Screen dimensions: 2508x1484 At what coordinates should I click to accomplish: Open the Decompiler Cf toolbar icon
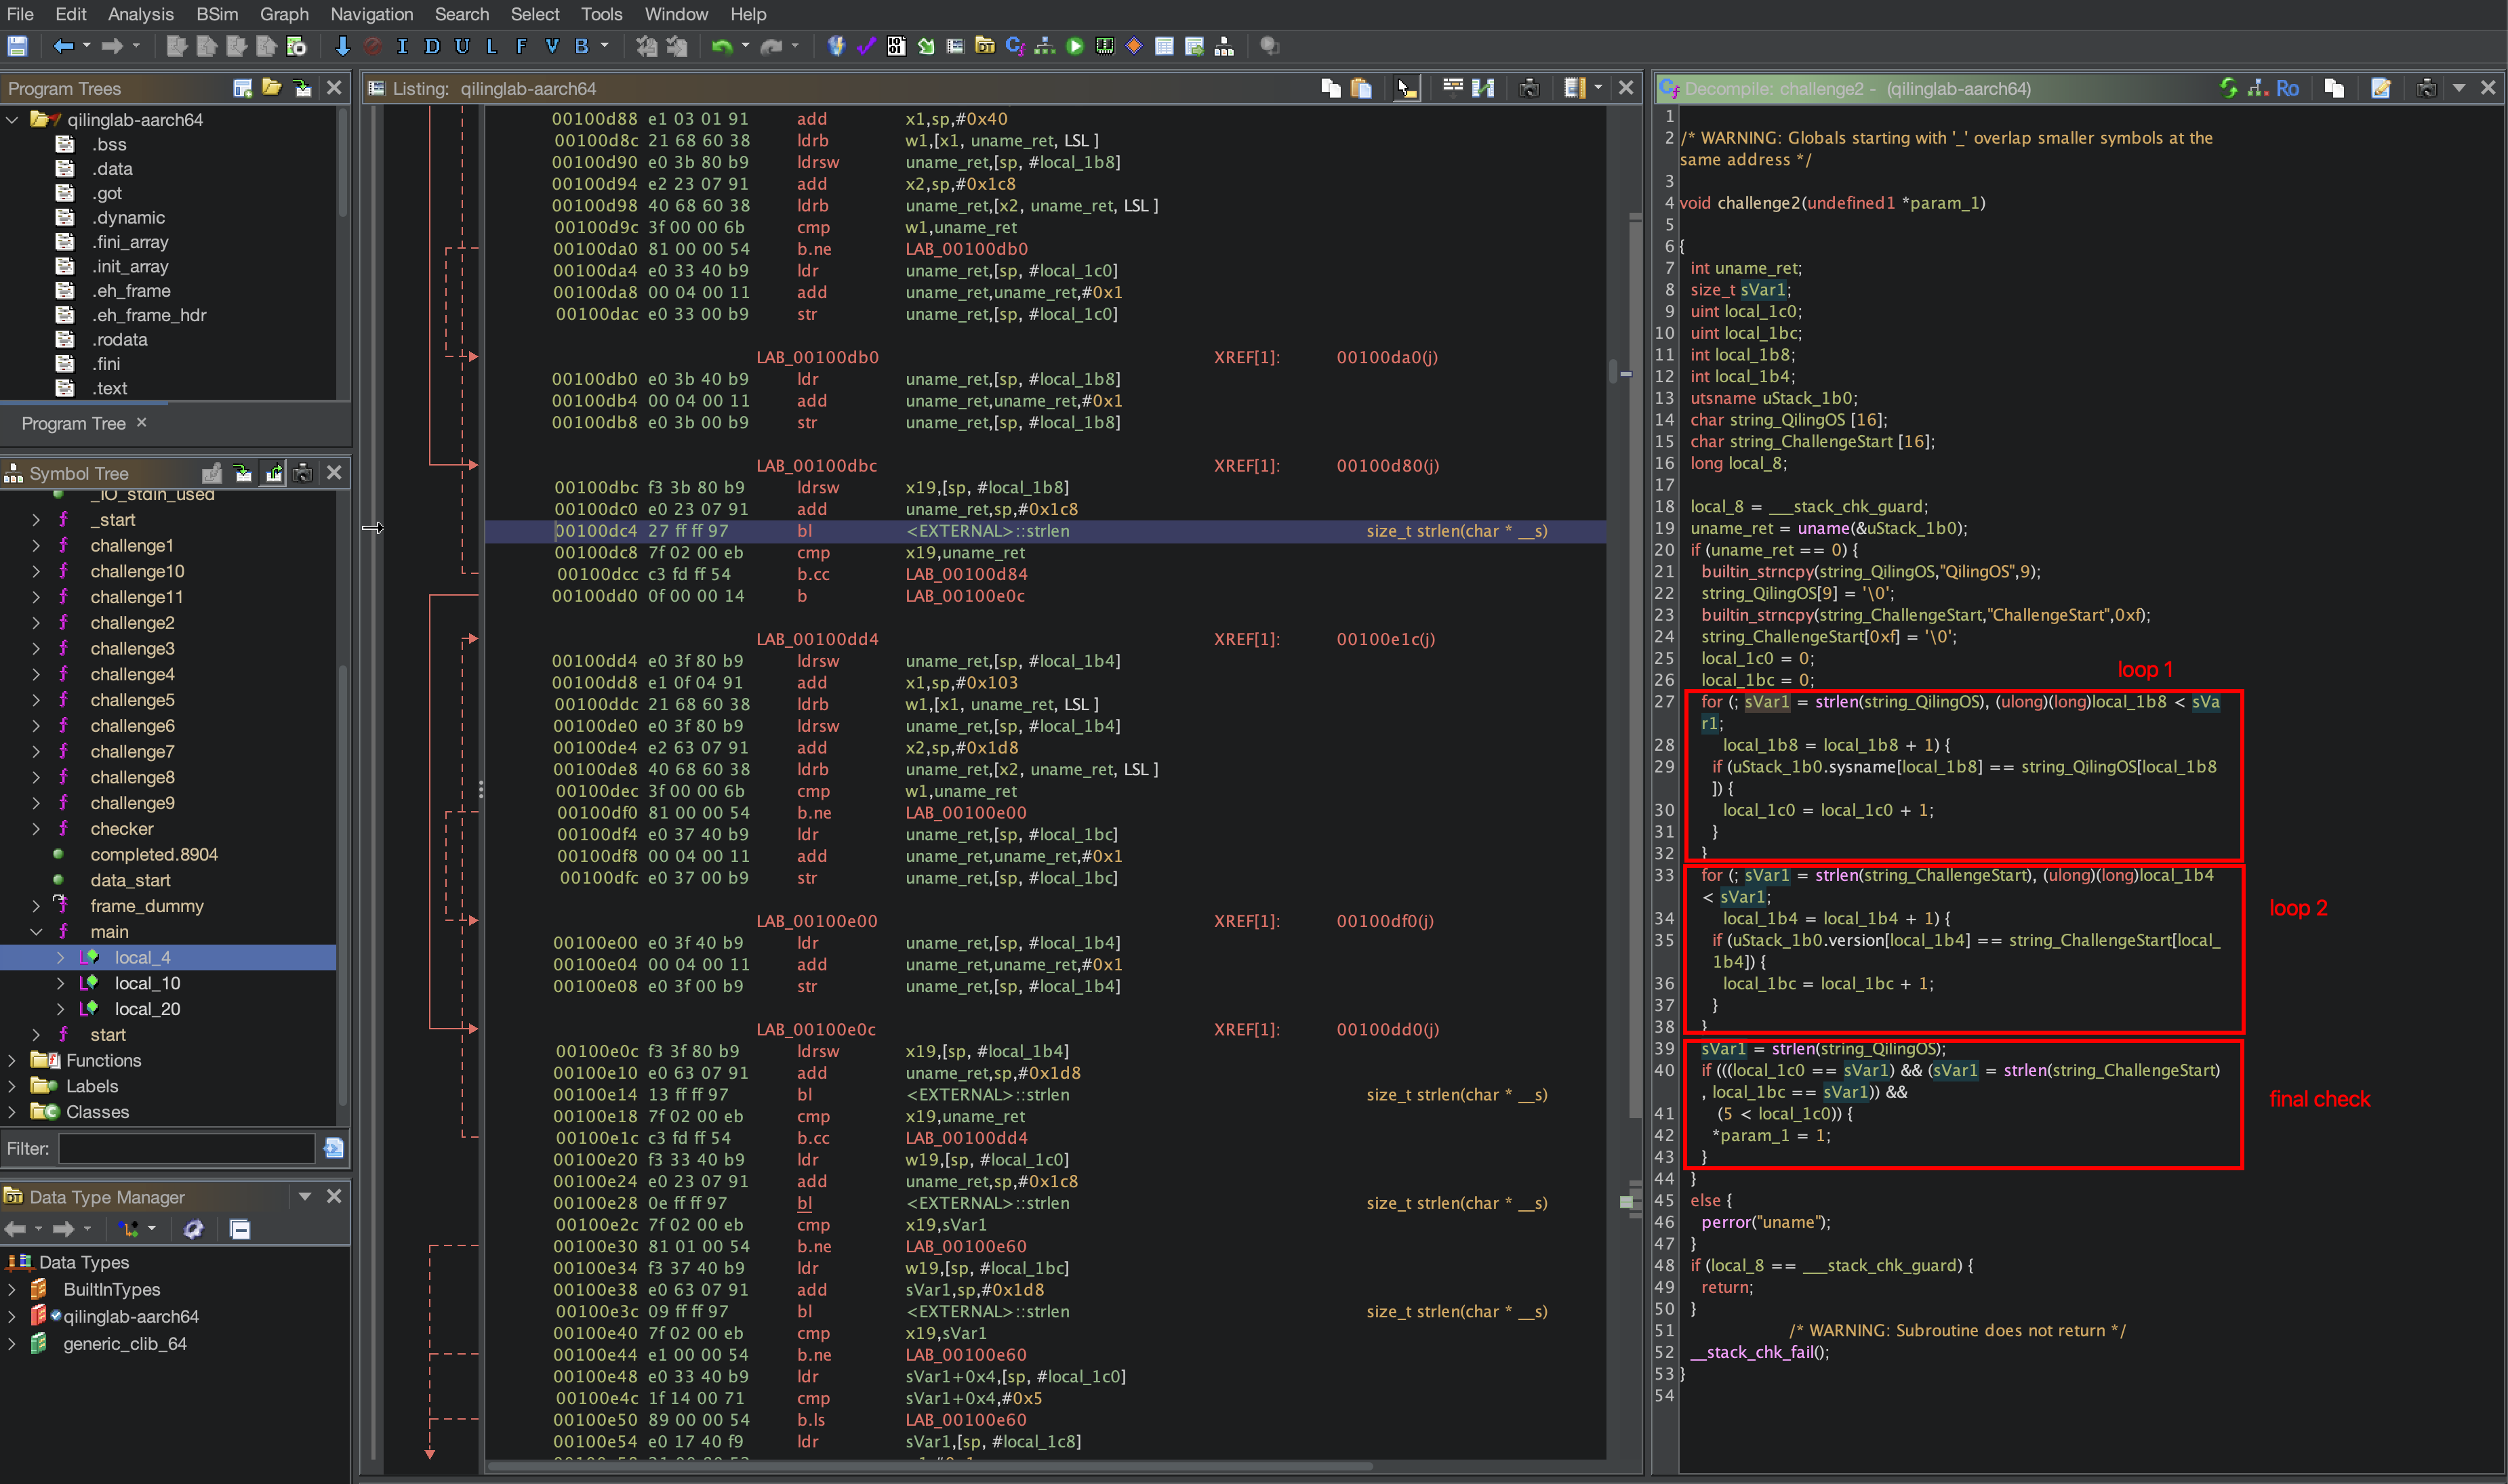[1015, 46]
